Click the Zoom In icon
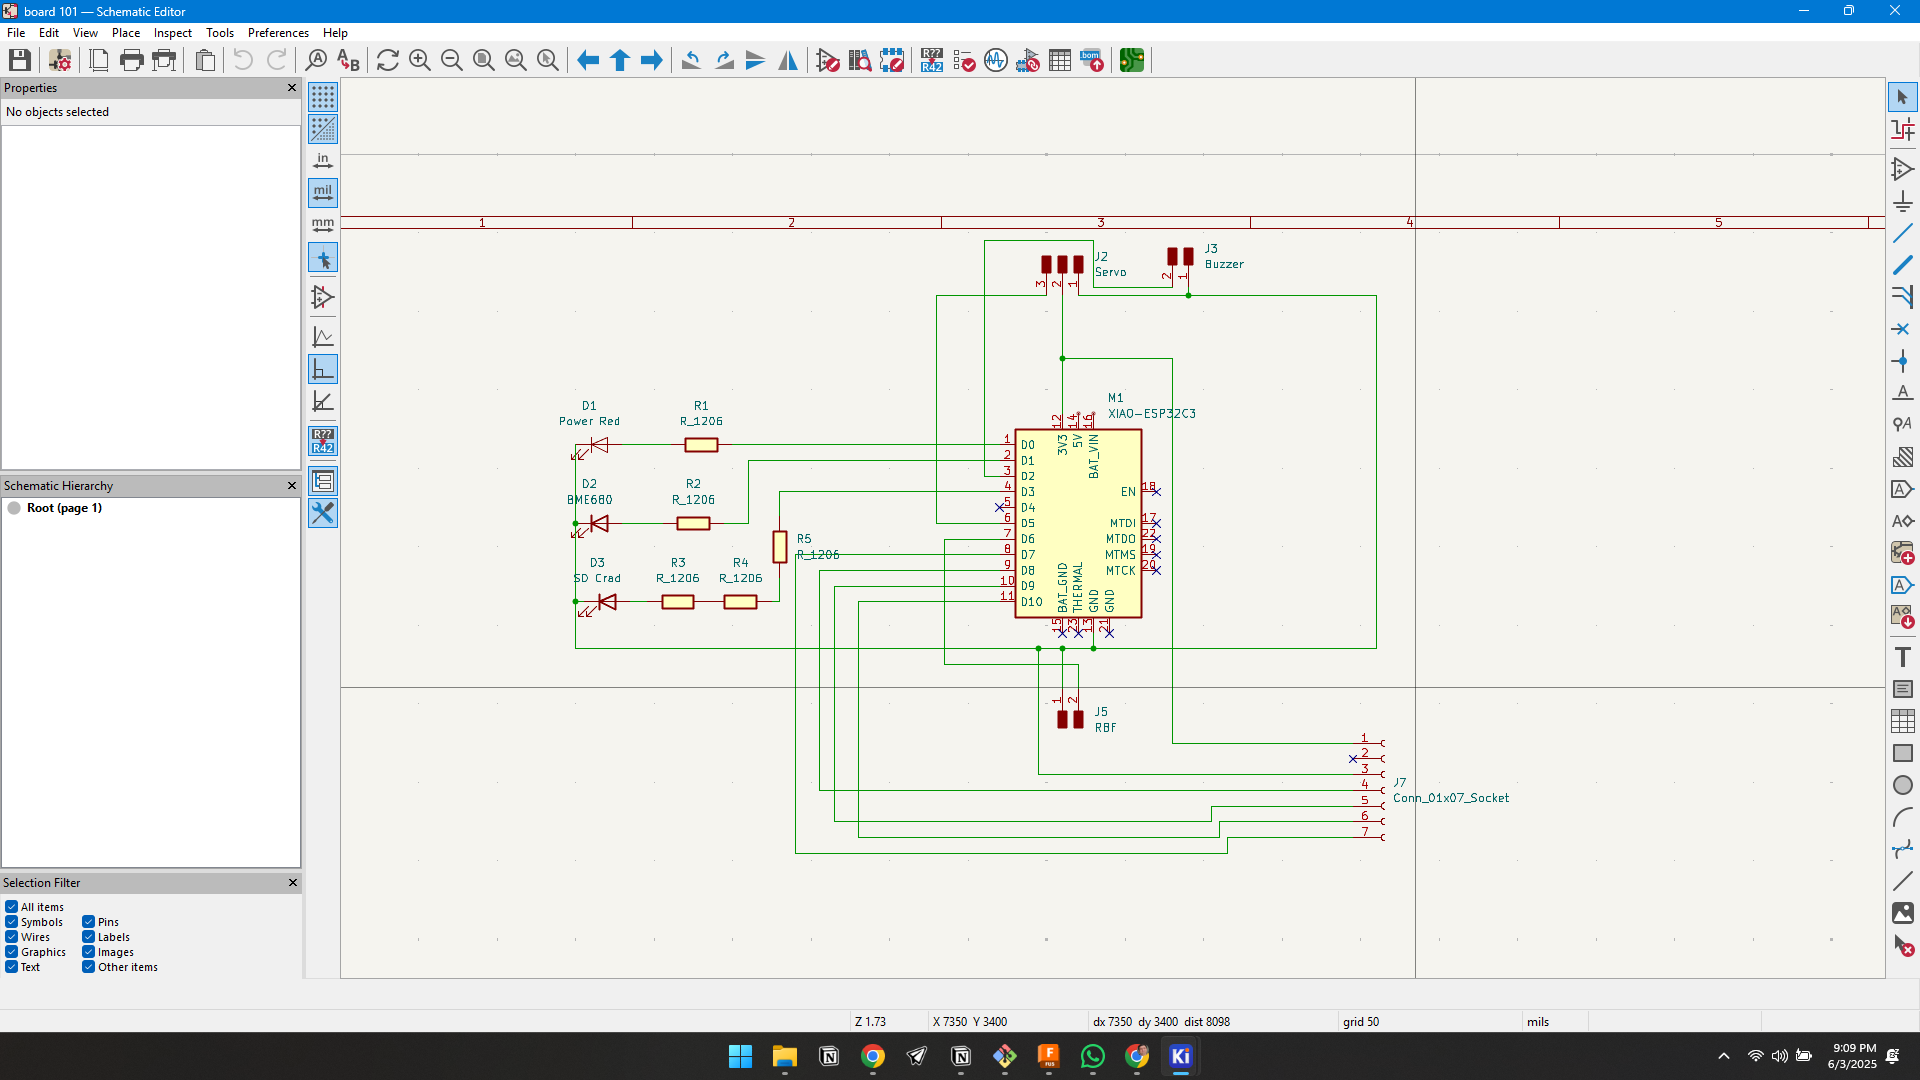The width and height of the screenshot is (1920, 1080). tap(420, 61)
